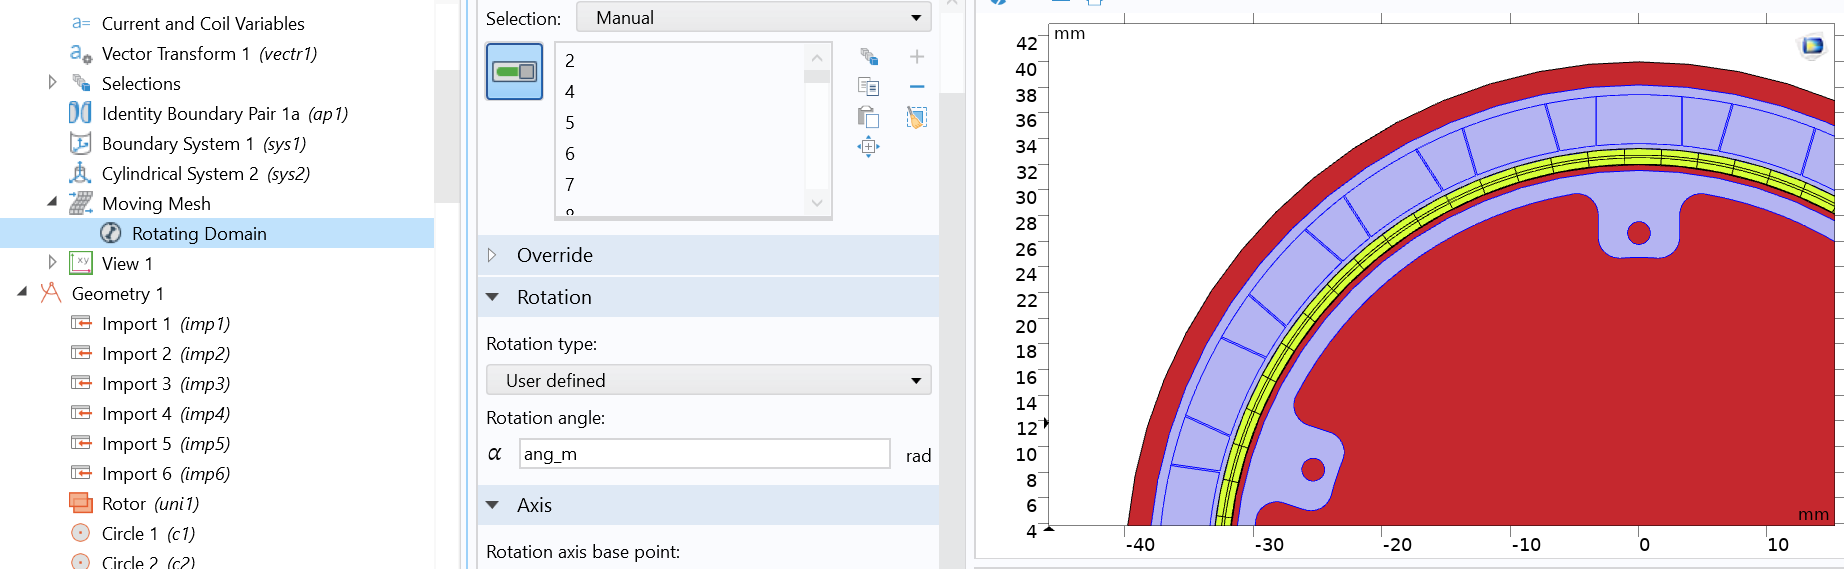Click the graphics window logo icon
Image resolution: width=1844 pixels, height=569 pixels.
1812,46
